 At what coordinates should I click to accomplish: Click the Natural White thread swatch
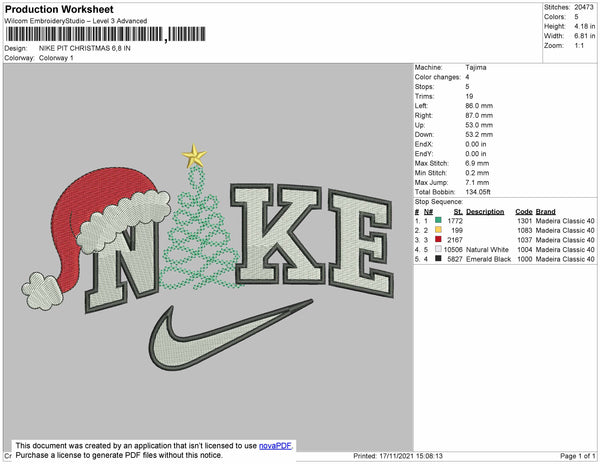tap(438, 249)
